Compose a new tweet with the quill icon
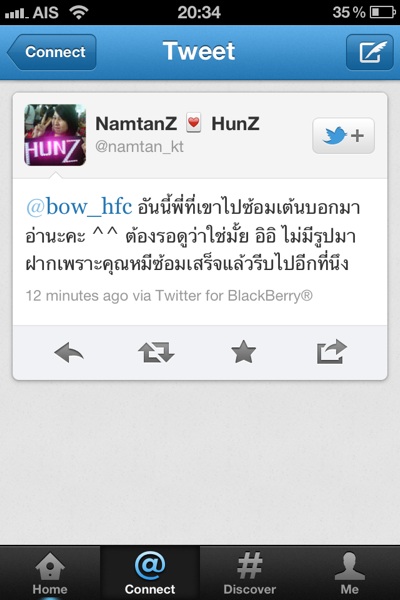This screenshot has width=400, height=600. [x=370, y=52]
